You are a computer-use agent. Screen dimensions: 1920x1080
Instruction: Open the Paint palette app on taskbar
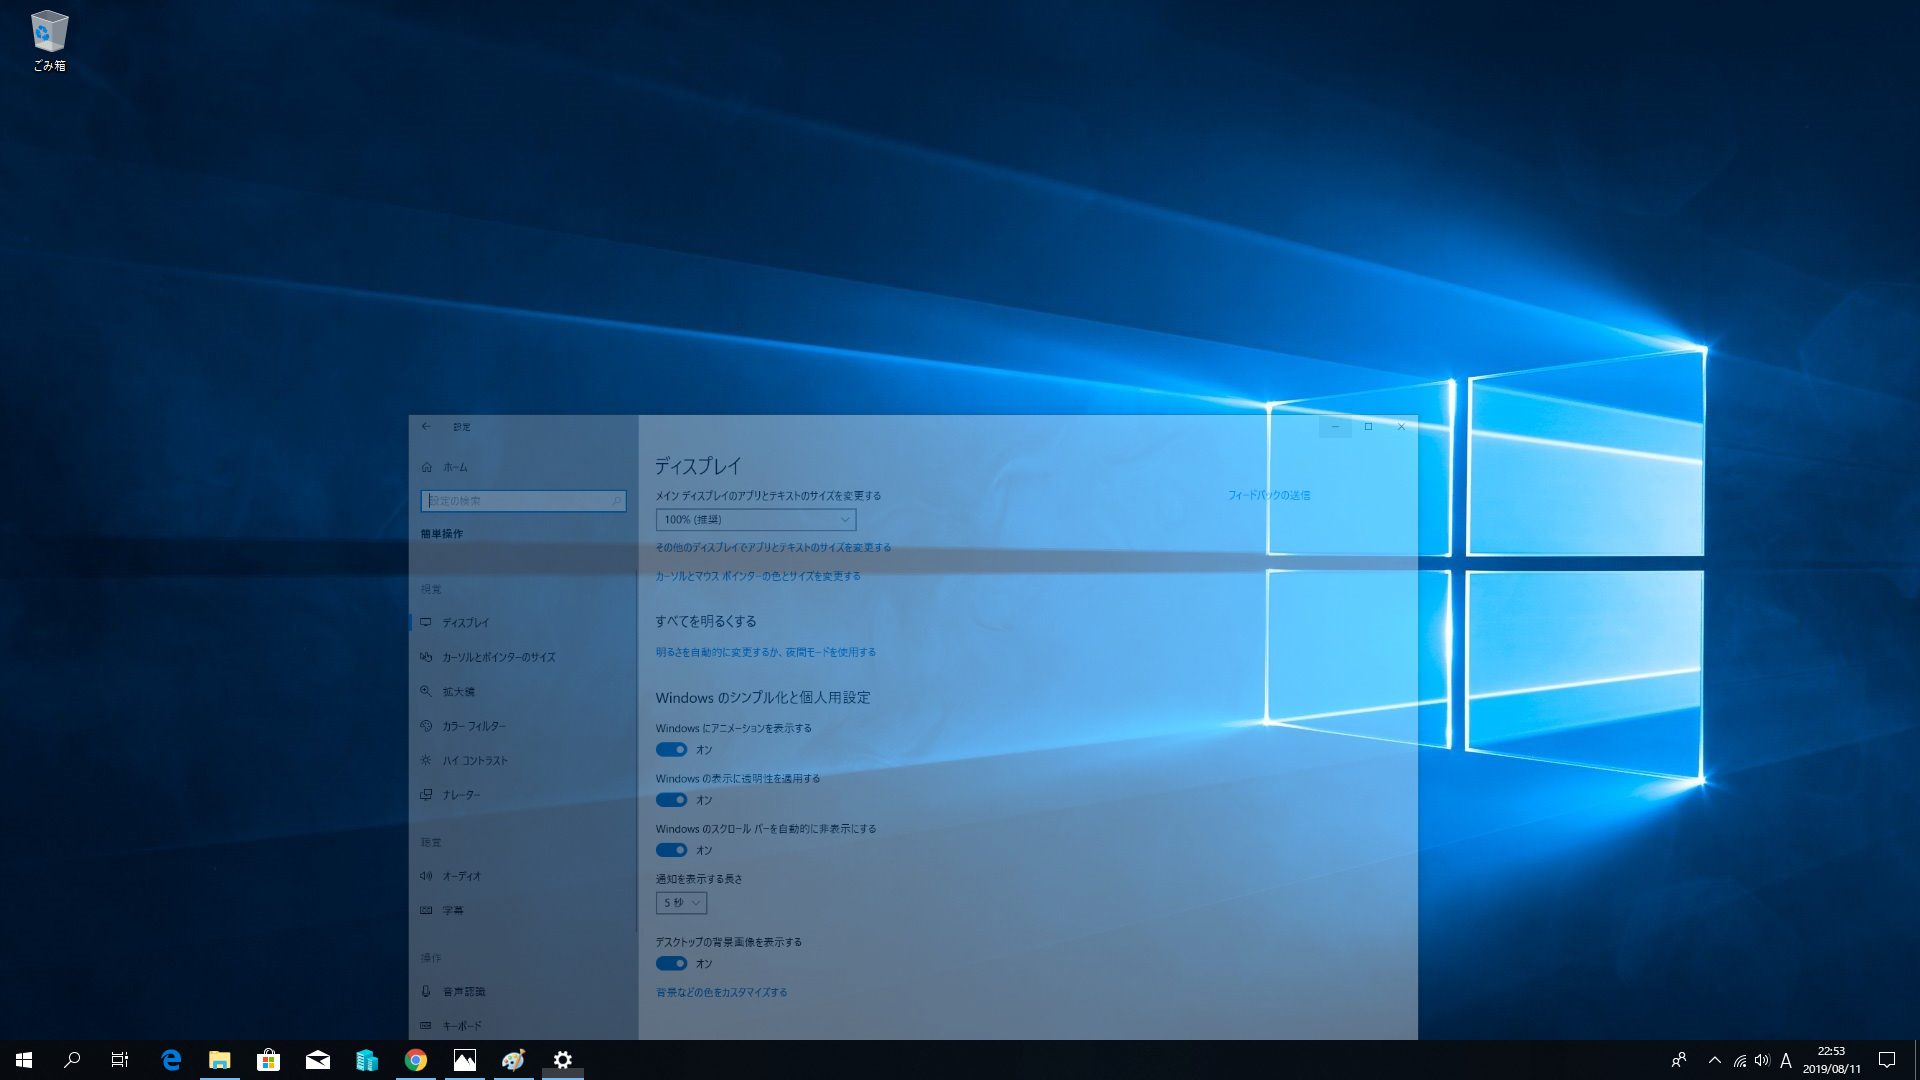(x=514, y=1060)
